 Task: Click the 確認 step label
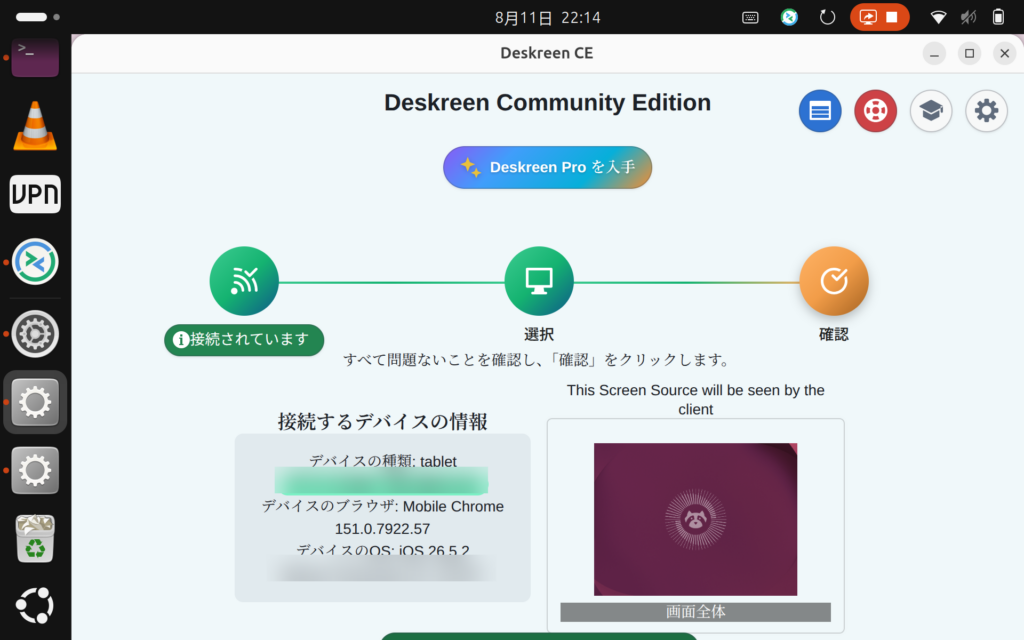point(834,334)
